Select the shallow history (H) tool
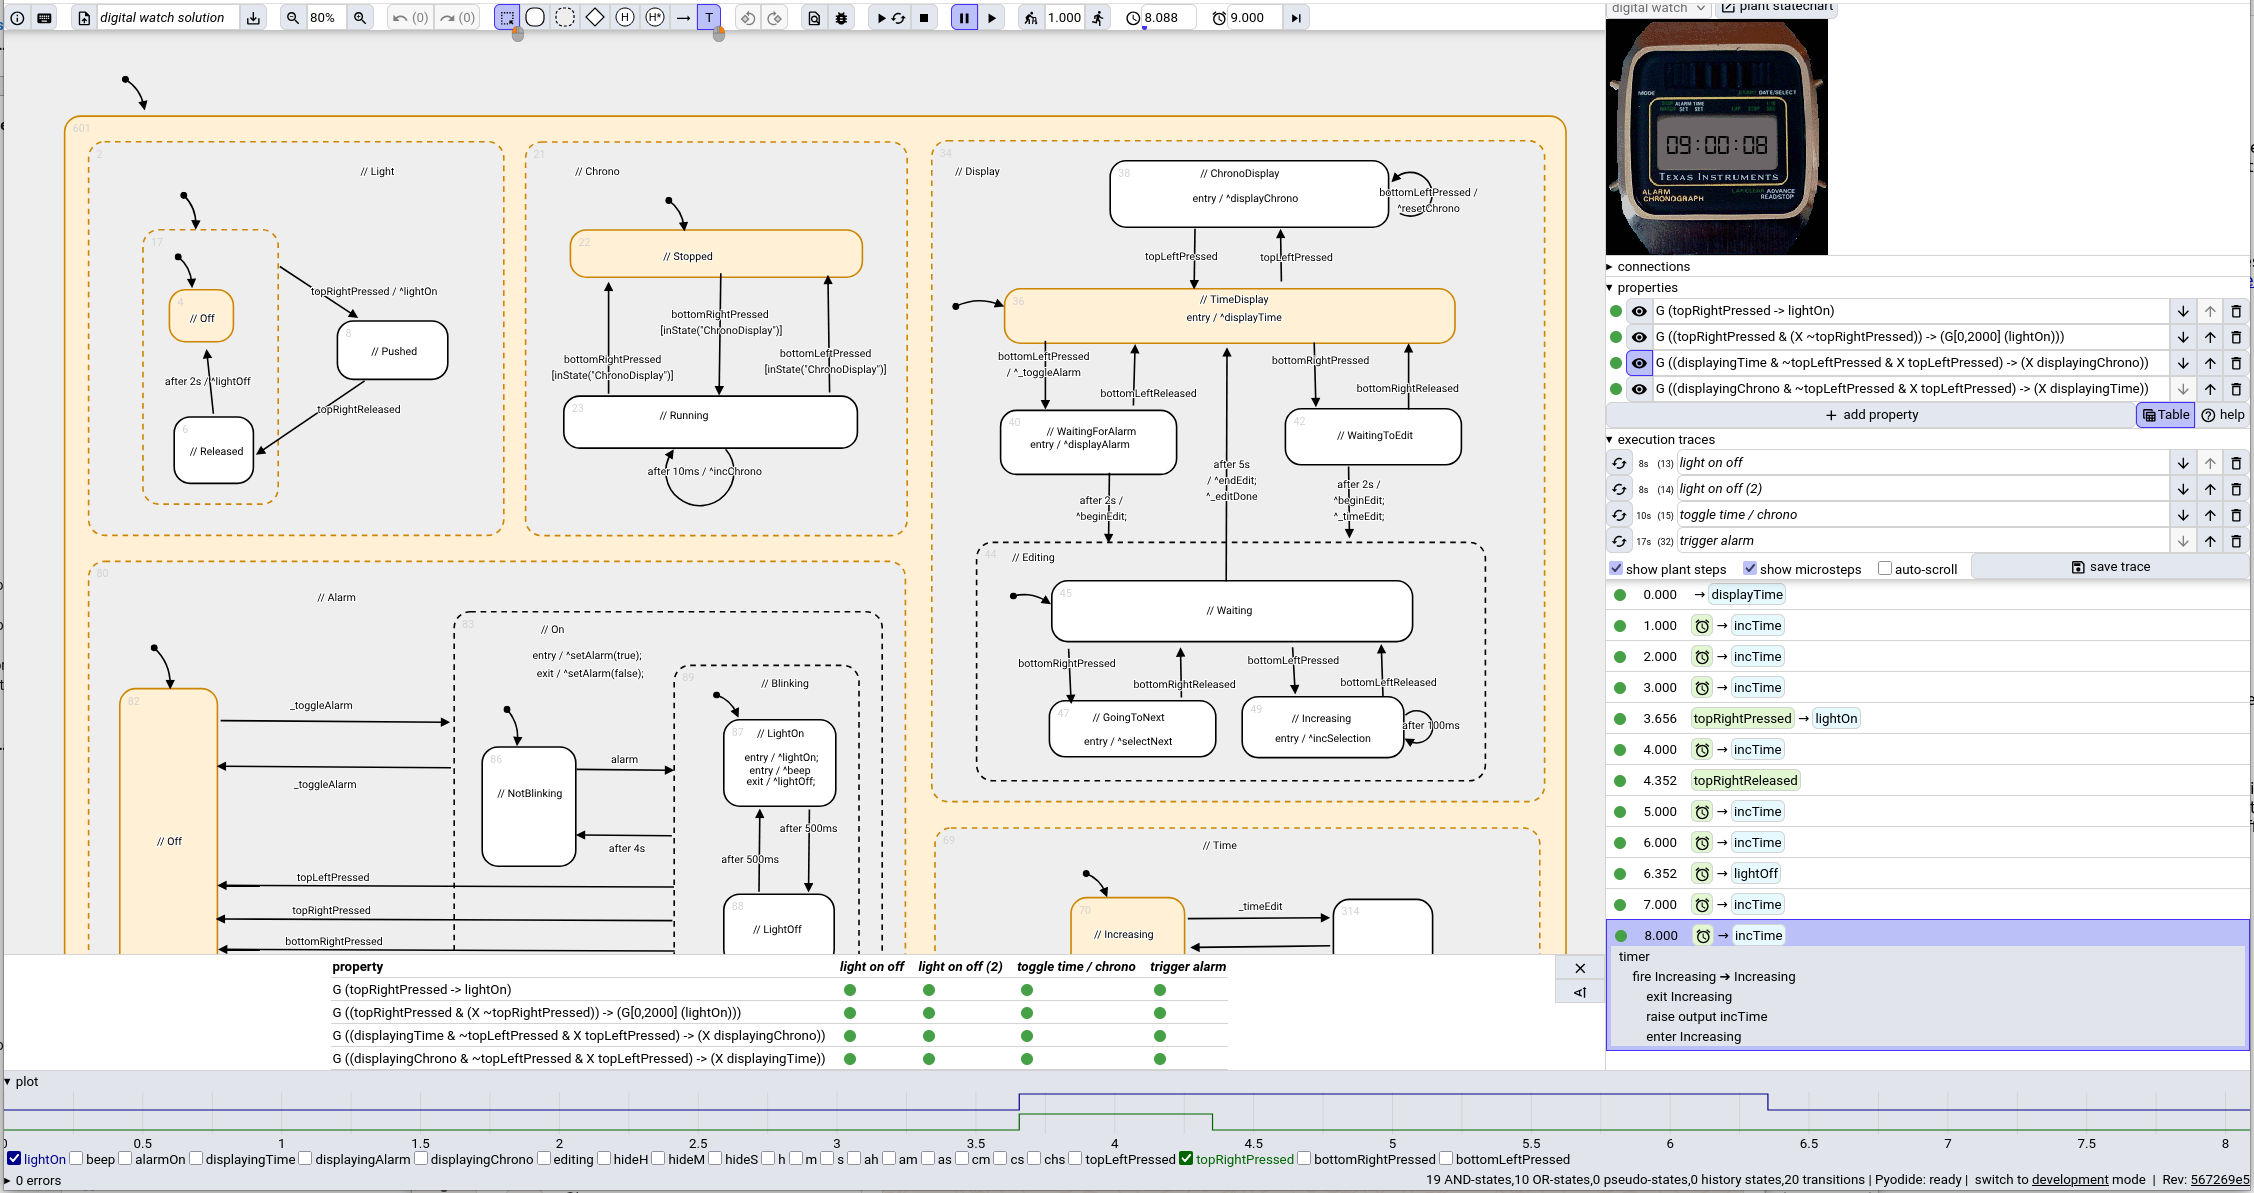 click(x=625, y=17)
